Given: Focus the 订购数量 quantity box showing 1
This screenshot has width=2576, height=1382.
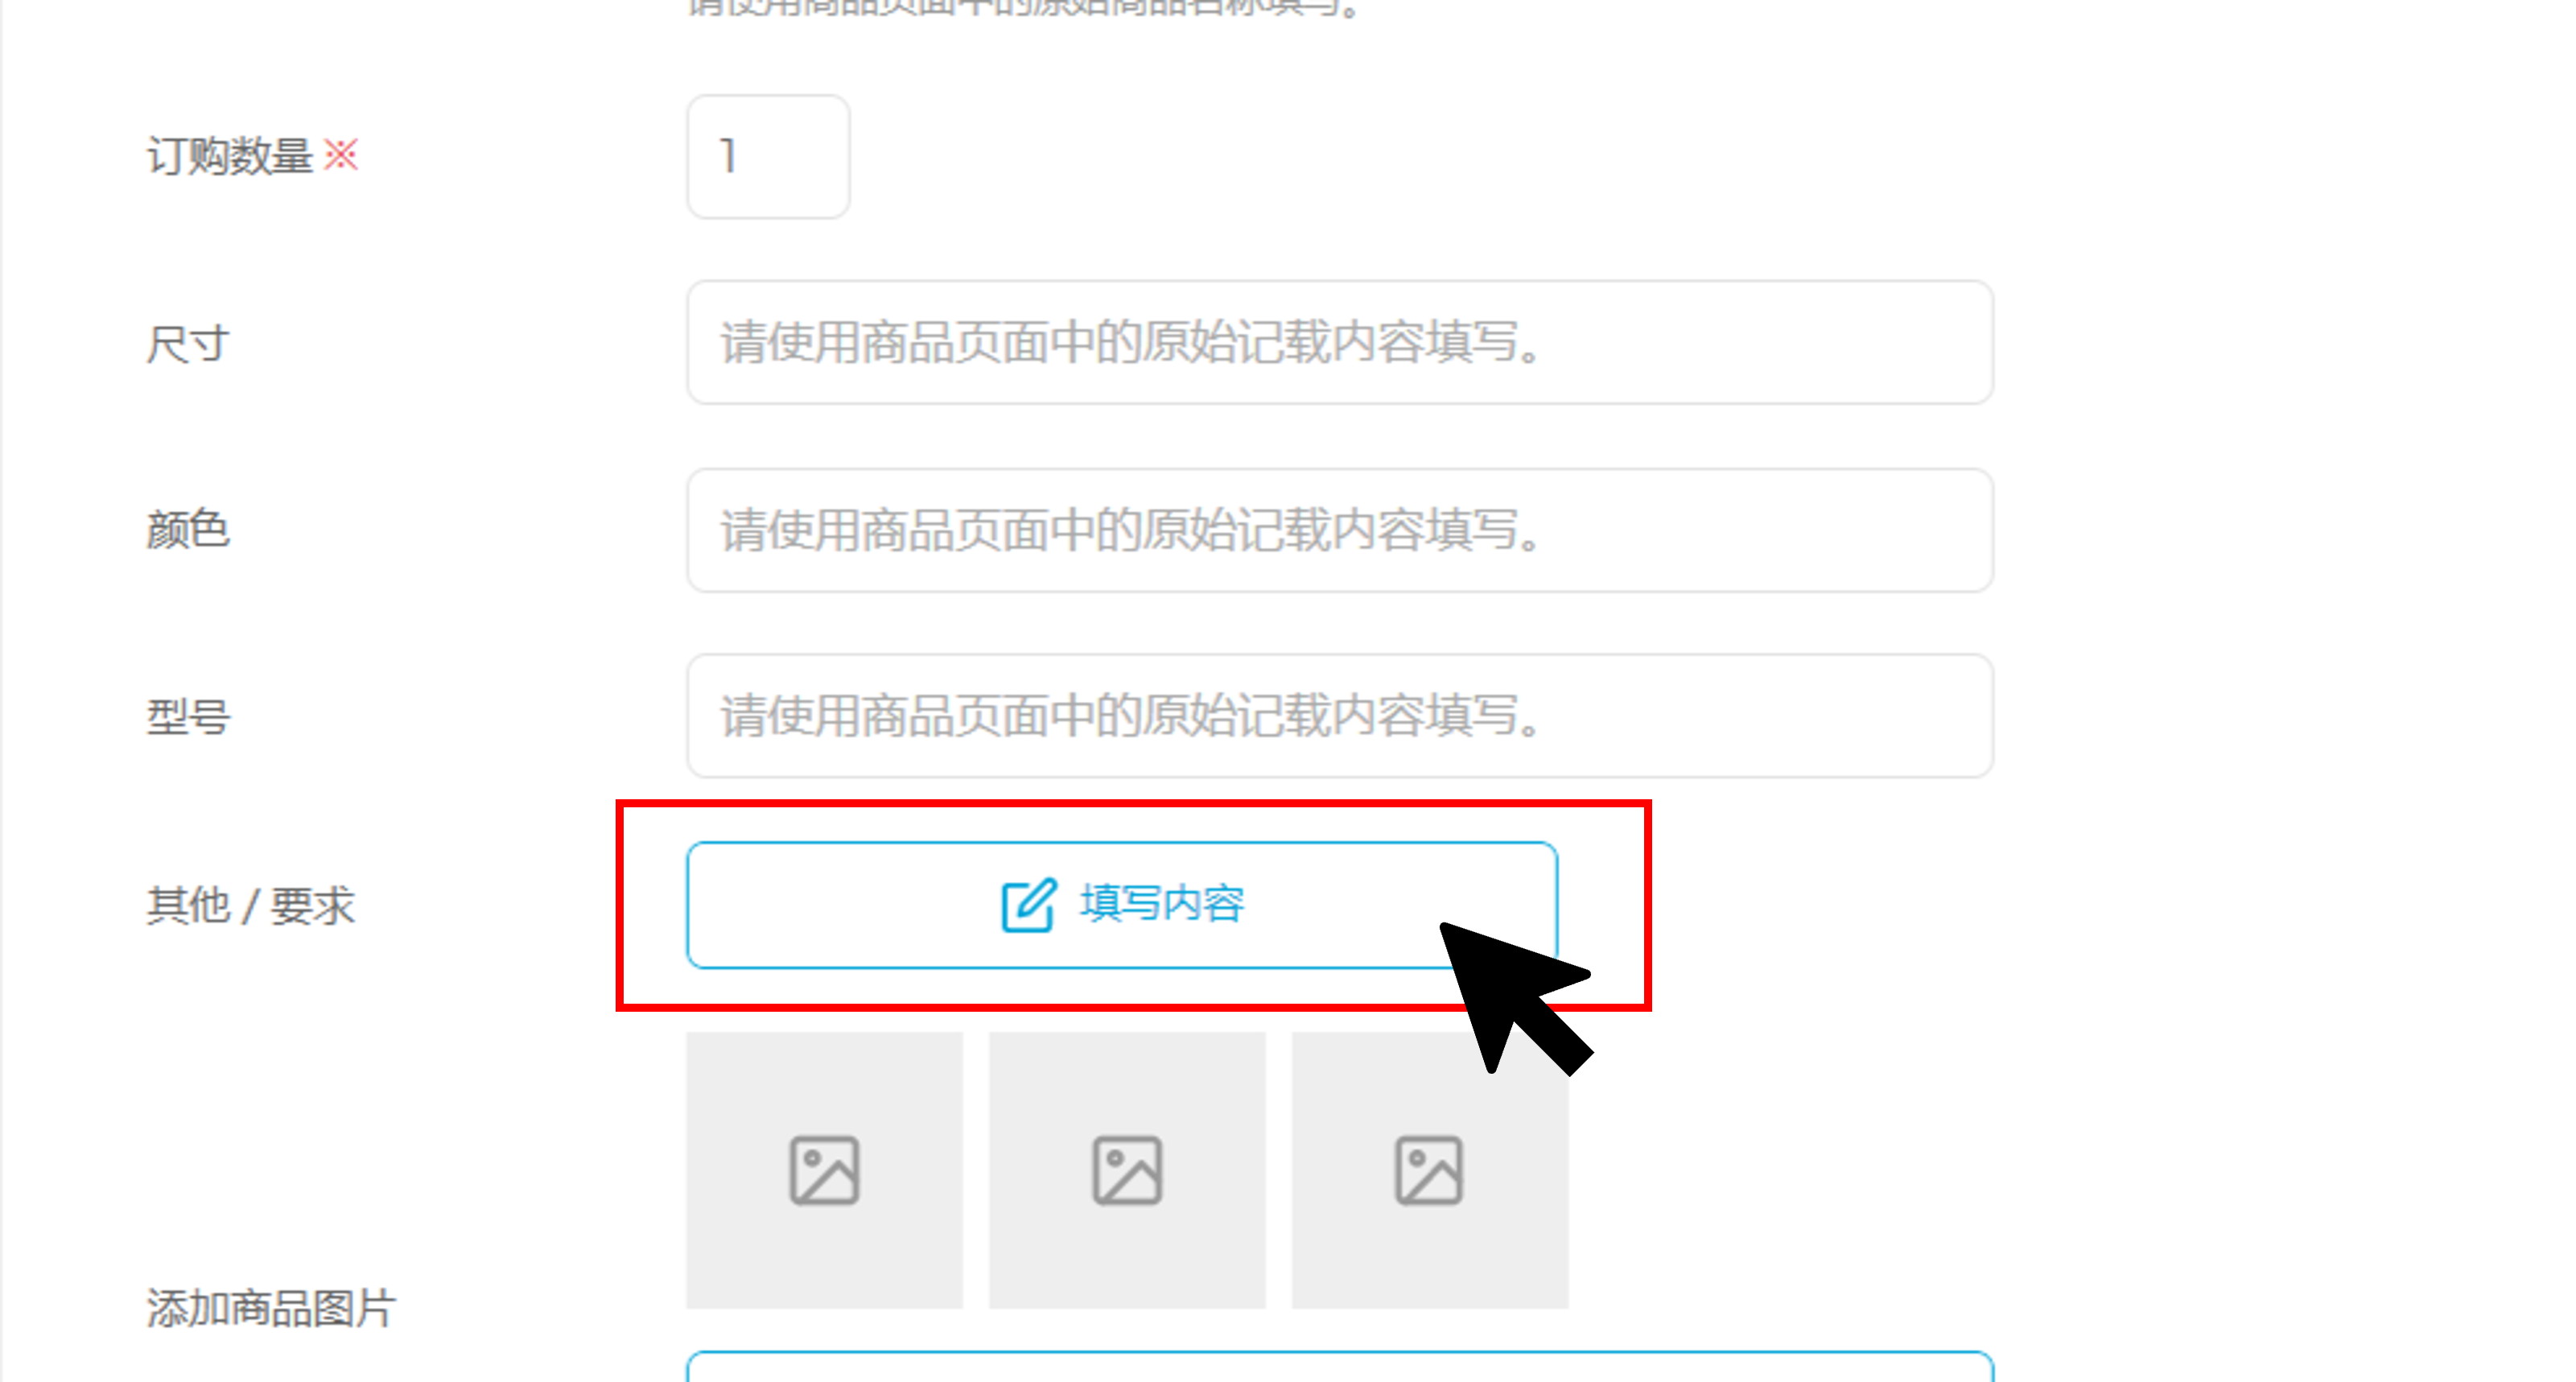Looking at the screenshot, I should tap(768, 157).
